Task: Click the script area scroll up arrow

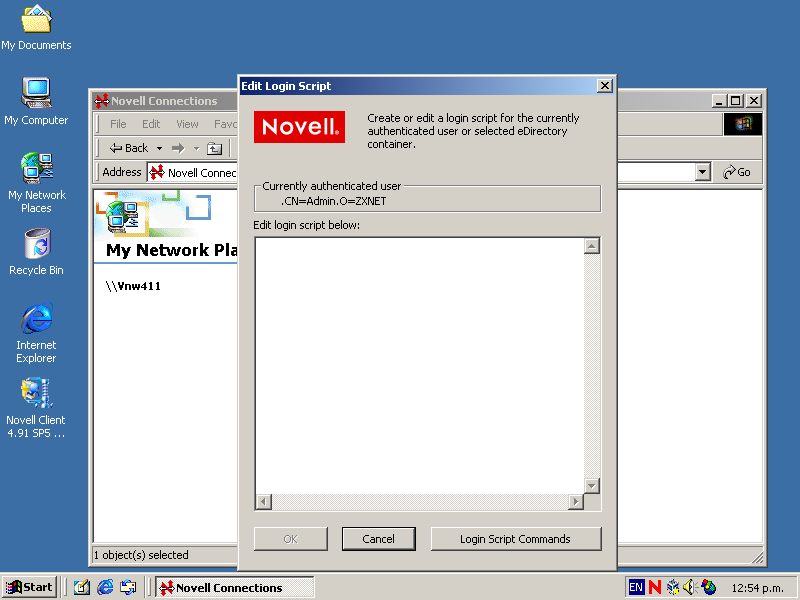Action: coord(592,246)
